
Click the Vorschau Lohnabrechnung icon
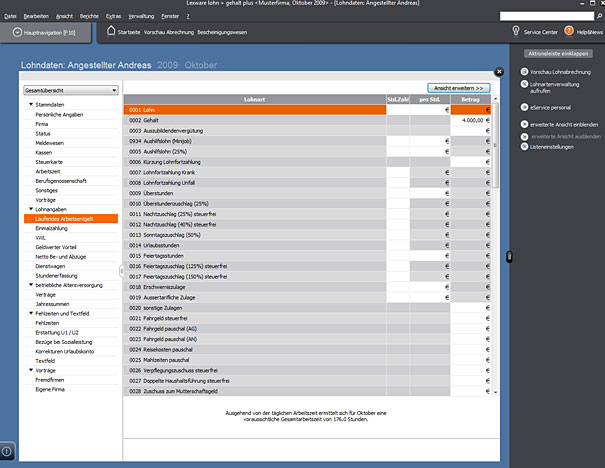524,73
